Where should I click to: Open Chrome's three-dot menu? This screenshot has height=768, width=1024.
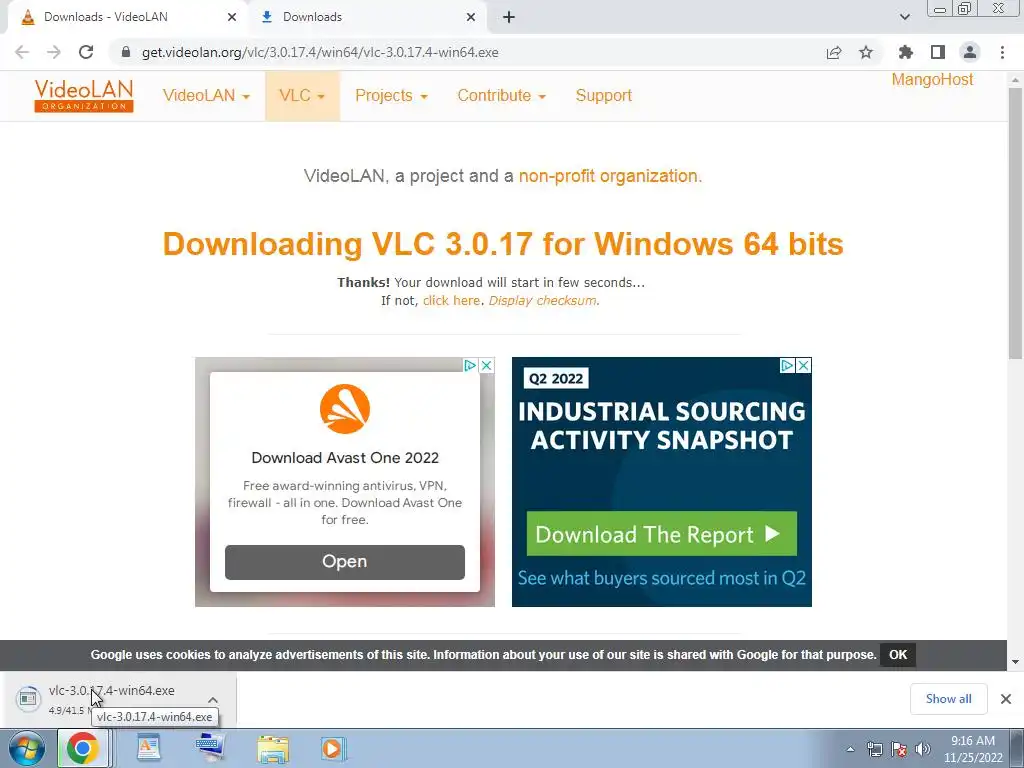click(x=1002, y=52)
